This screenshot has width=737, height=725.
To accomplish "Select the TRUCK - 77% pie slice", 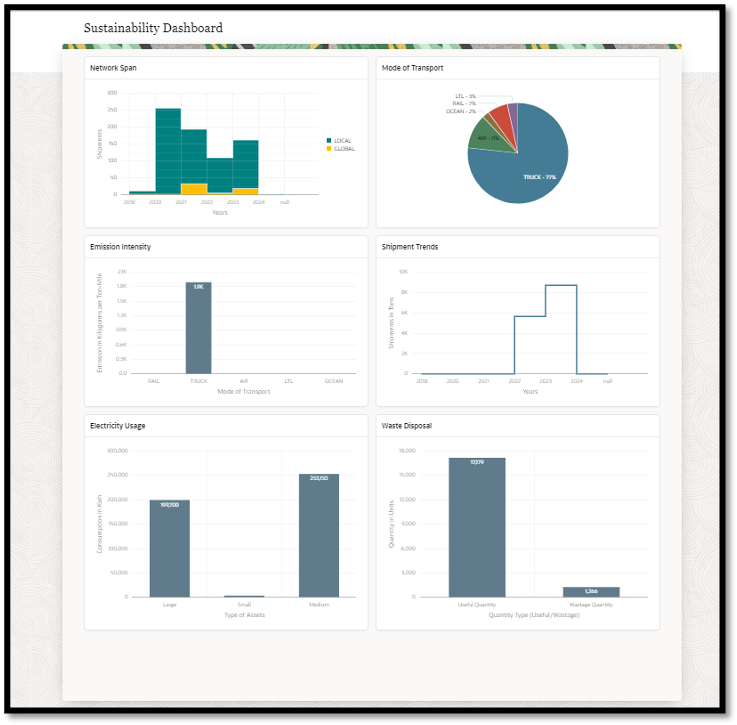I will click(526, 174).
